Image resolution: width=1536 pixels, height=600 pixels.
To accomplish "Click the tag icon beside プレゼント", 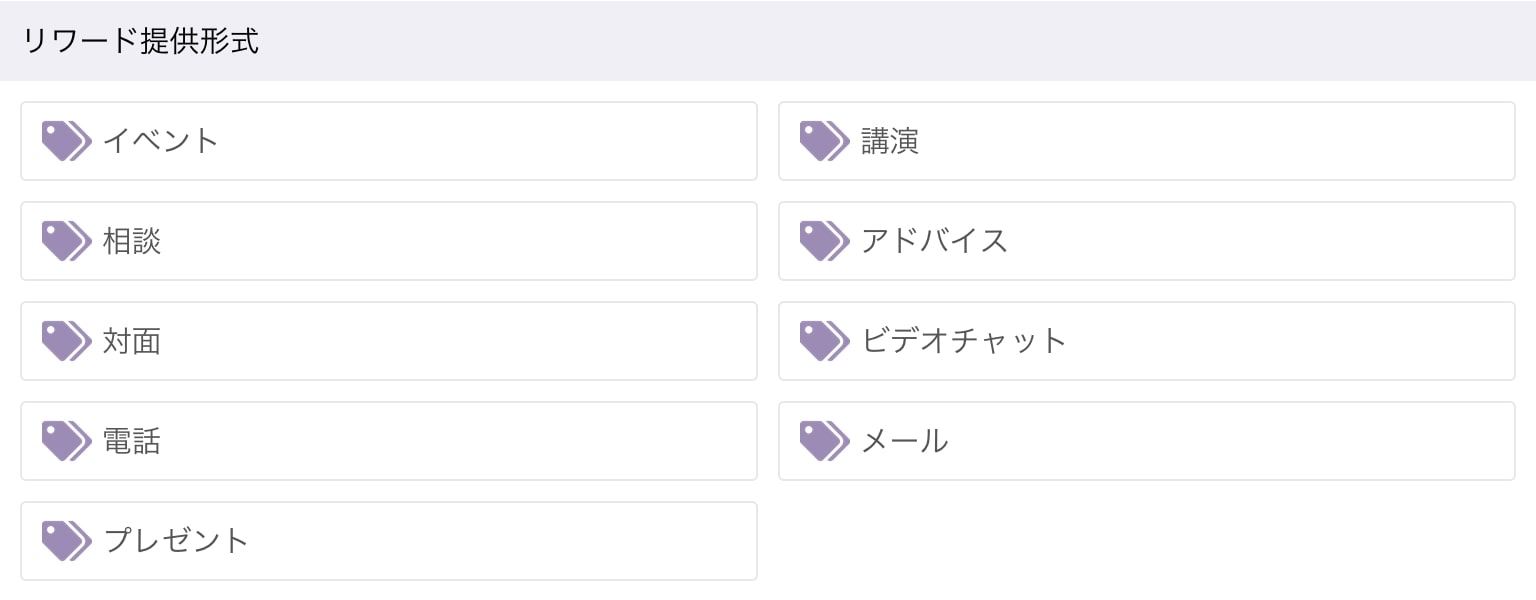I will [67, 541].
